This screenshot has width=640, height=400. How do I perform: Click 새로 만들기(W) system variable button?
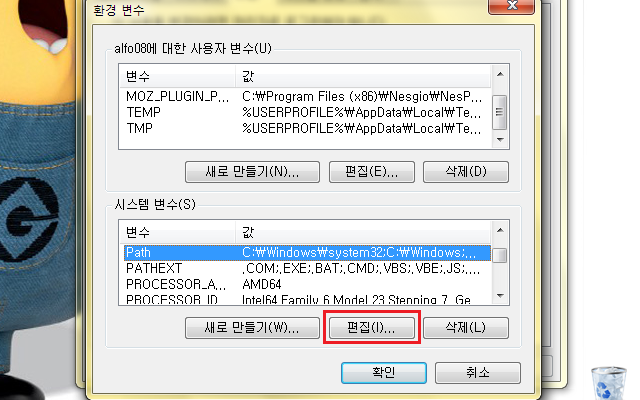[x=252, y=328]
